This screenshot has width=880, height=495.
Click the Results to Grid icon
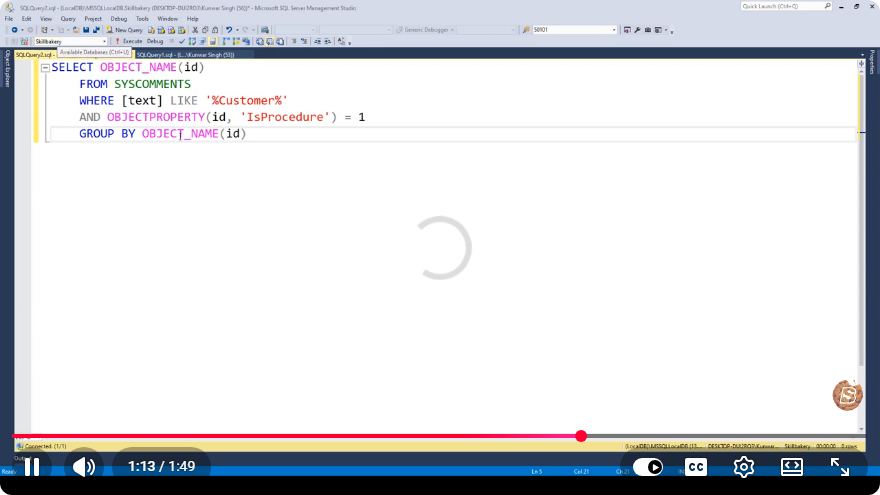click(269, 41)
